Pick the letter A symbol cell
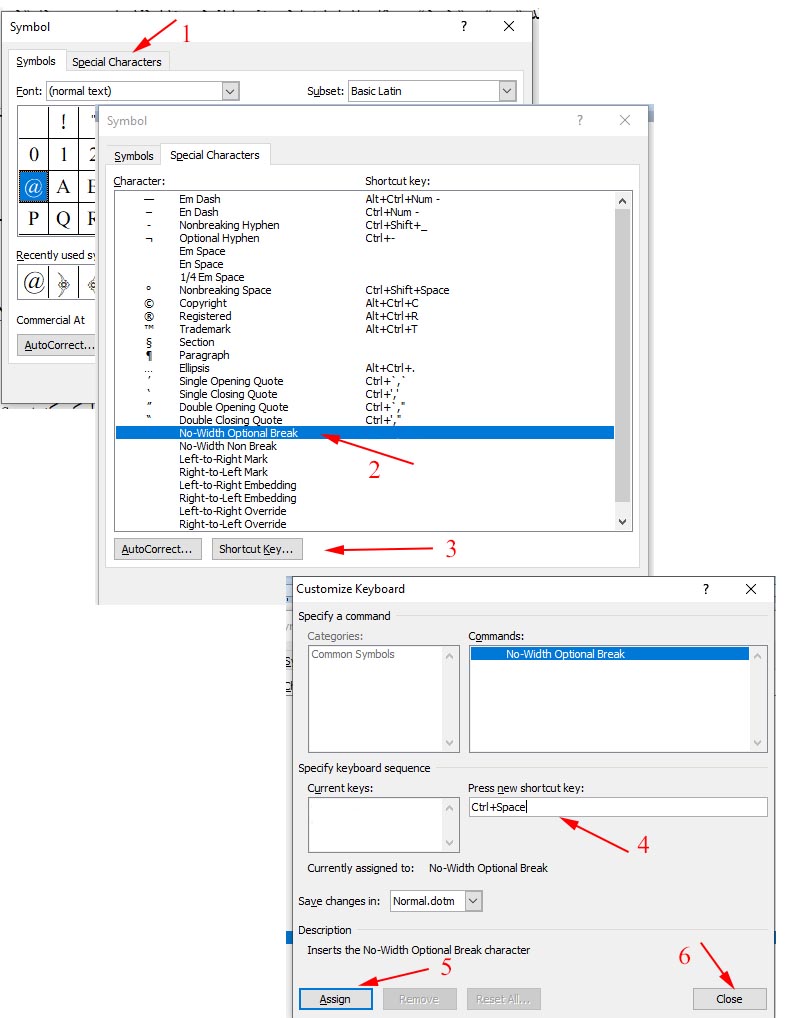Screen dimensions: 806x1018 (64, 186)
